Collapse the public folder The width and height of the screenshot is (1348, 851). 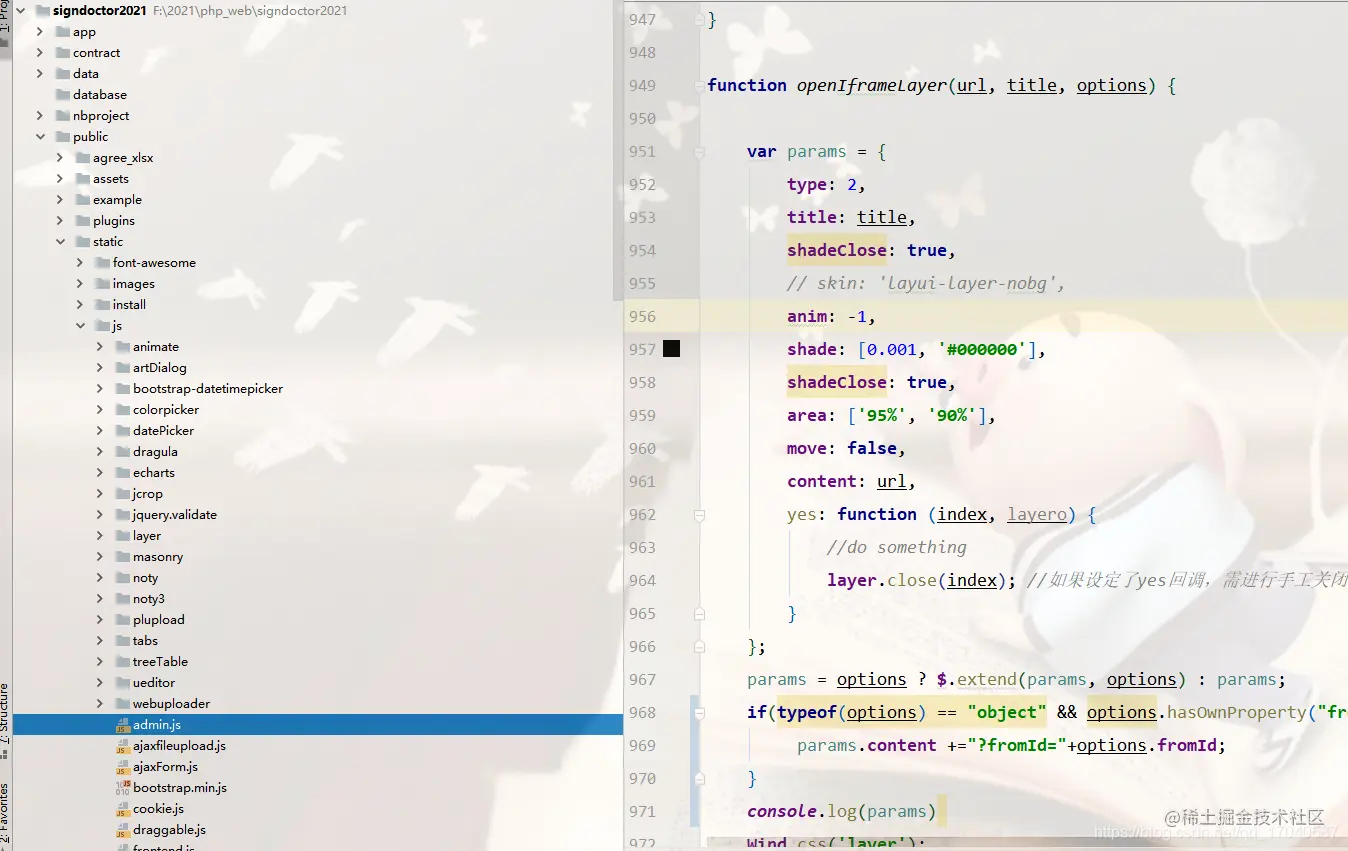40,137
